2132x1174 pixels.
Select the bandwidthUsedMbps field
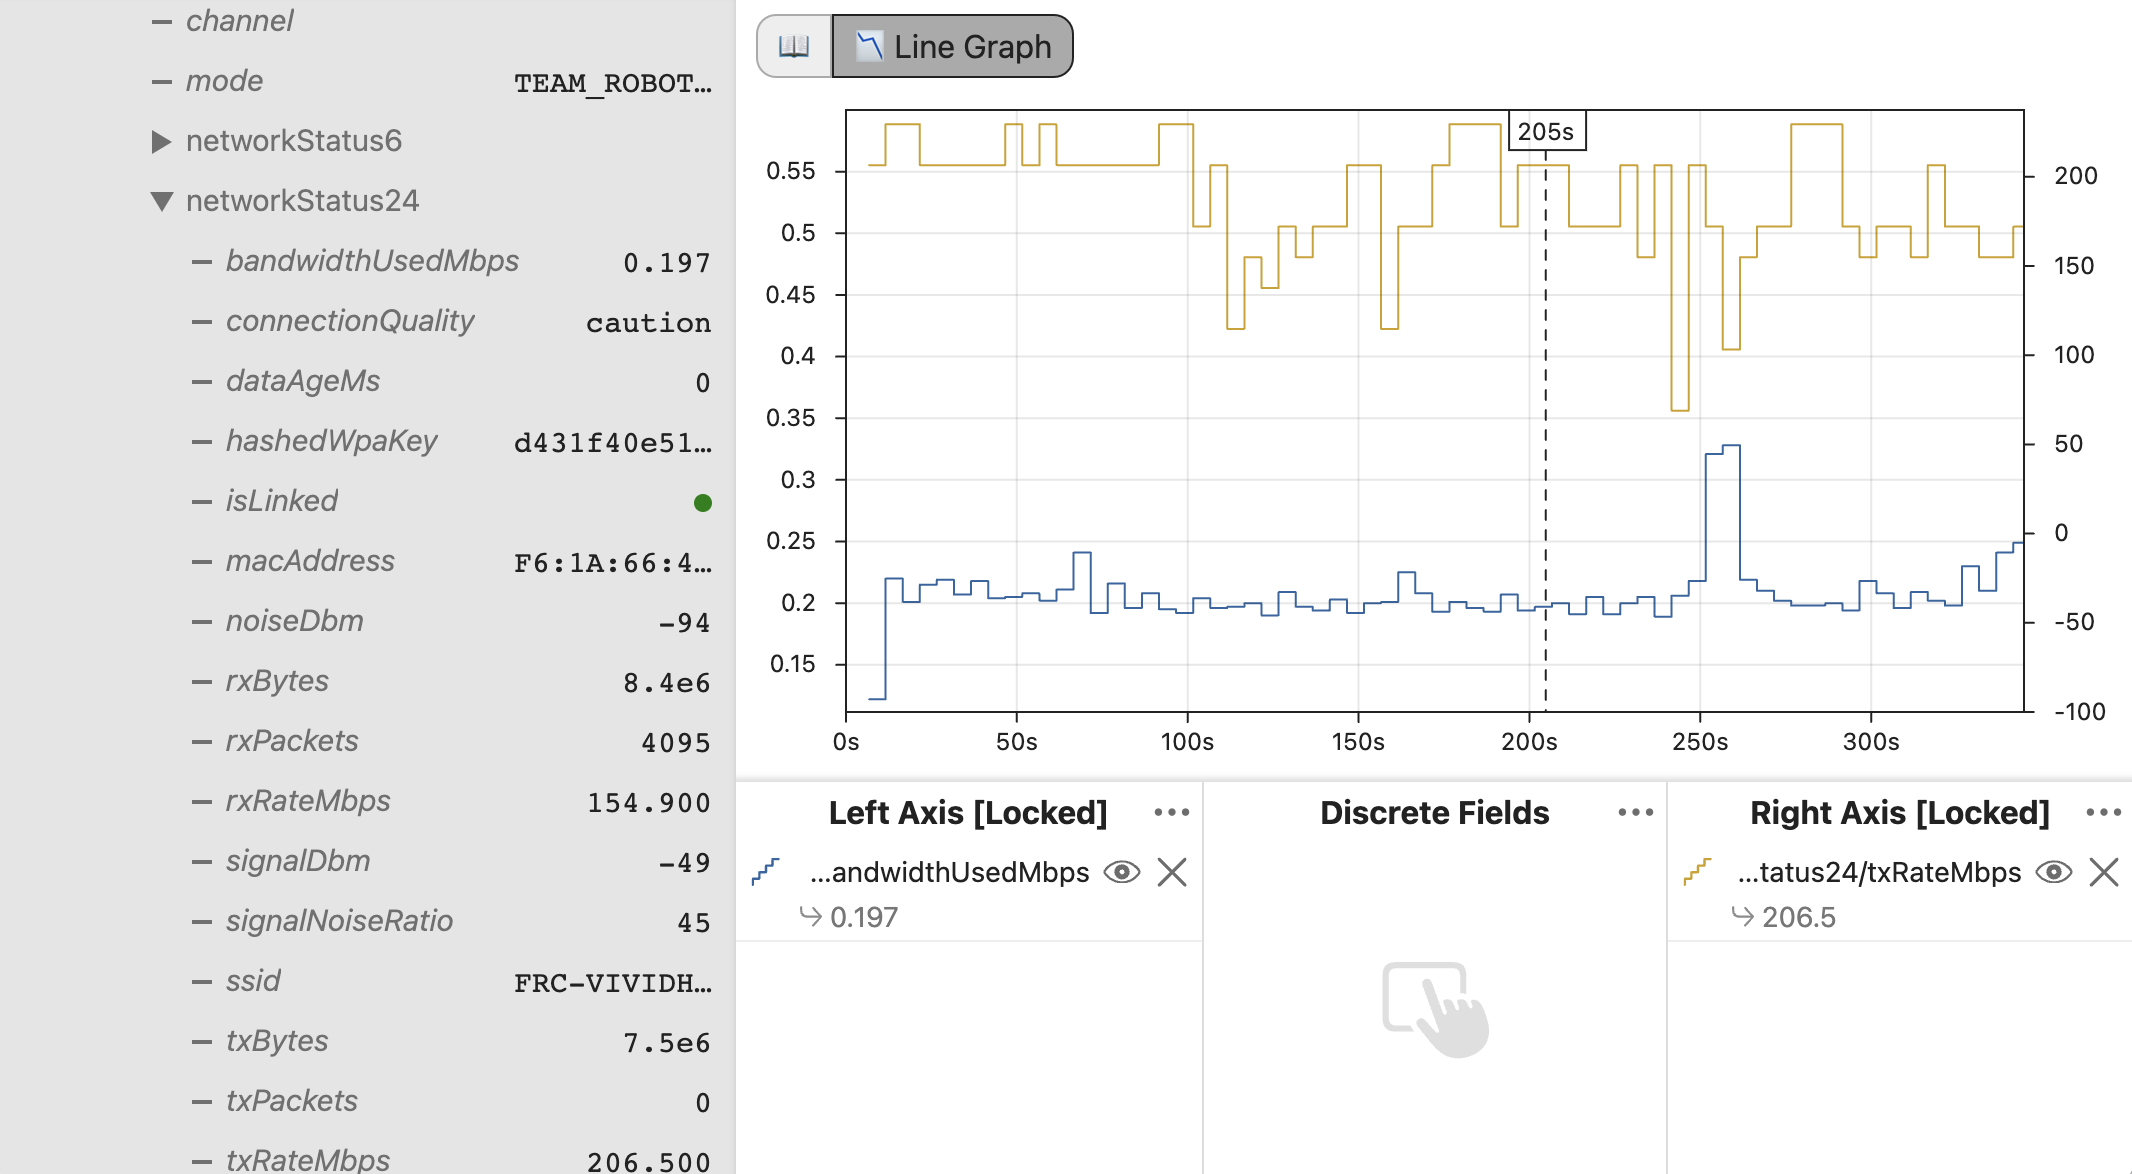[372, 261]
